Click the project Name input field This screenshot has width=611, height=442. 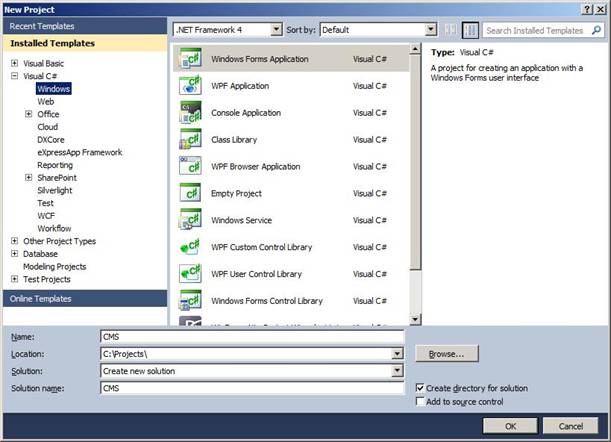click(x=253, y=337)
